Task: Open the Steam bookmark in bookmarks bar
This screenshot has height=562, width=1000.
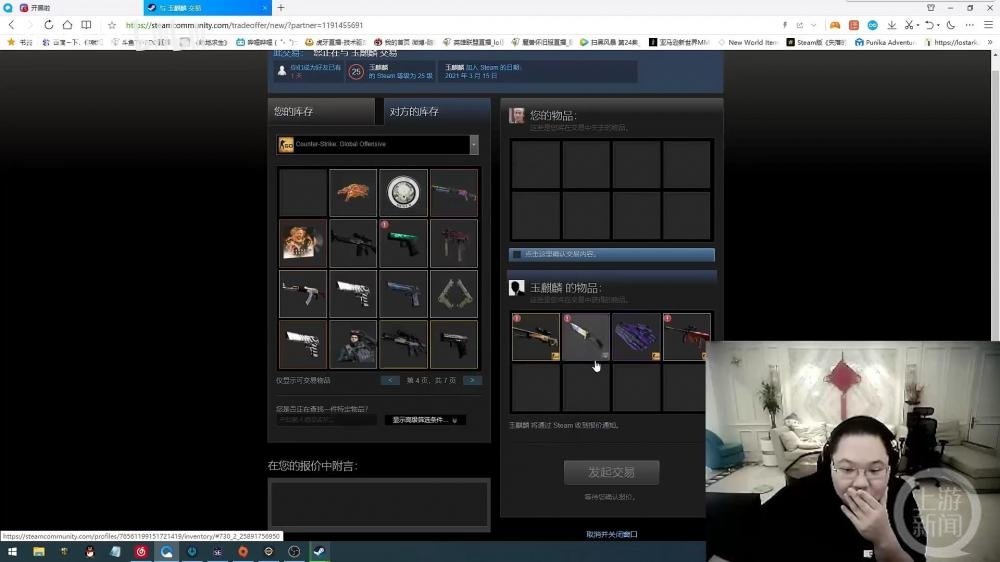Action: pyautogui.click(x=816, y=42)
